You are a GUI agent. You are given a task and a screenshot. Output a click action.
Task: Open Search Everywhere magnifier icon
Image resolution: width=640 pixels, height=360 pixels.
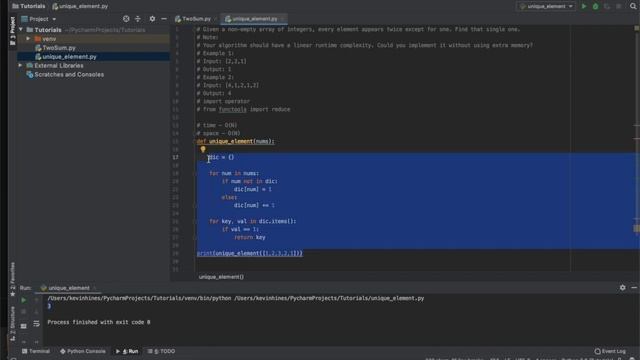tap(633, 6)
